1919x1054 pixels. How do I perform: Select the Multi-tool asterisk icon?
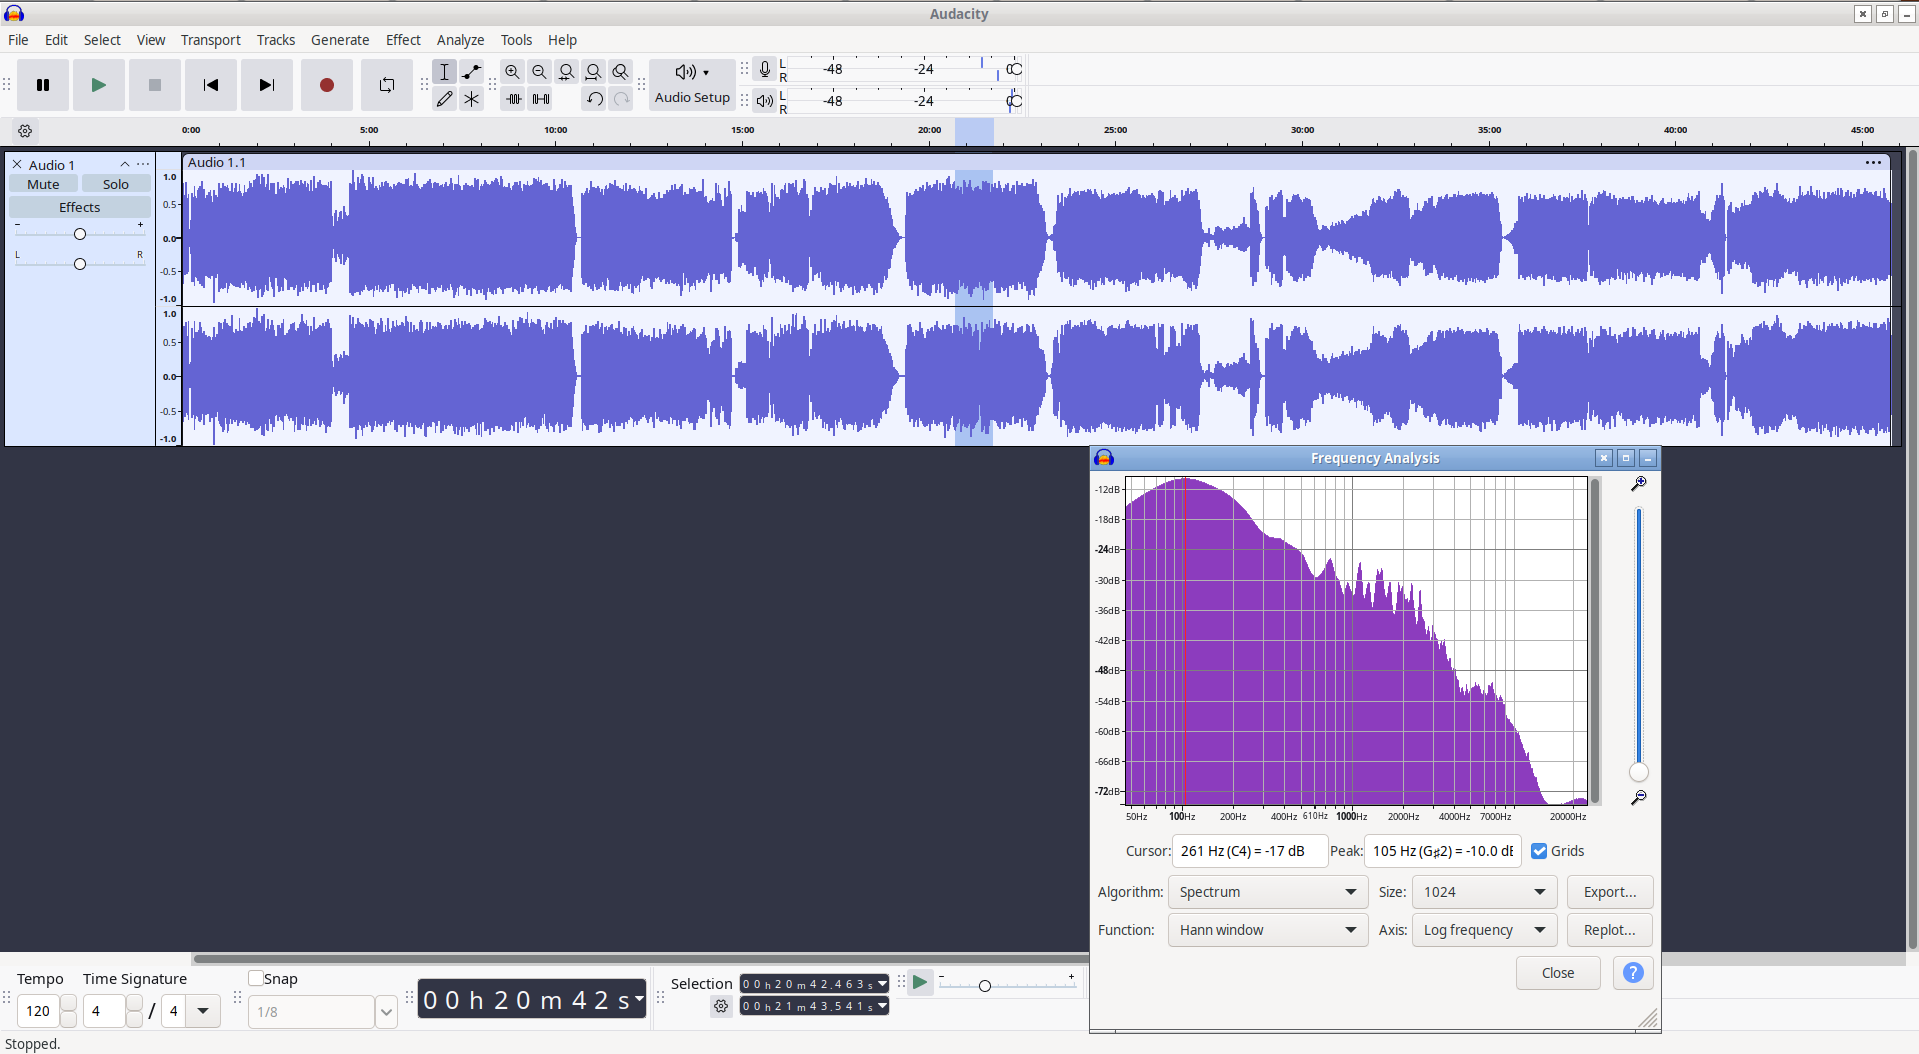coord(471,99)
